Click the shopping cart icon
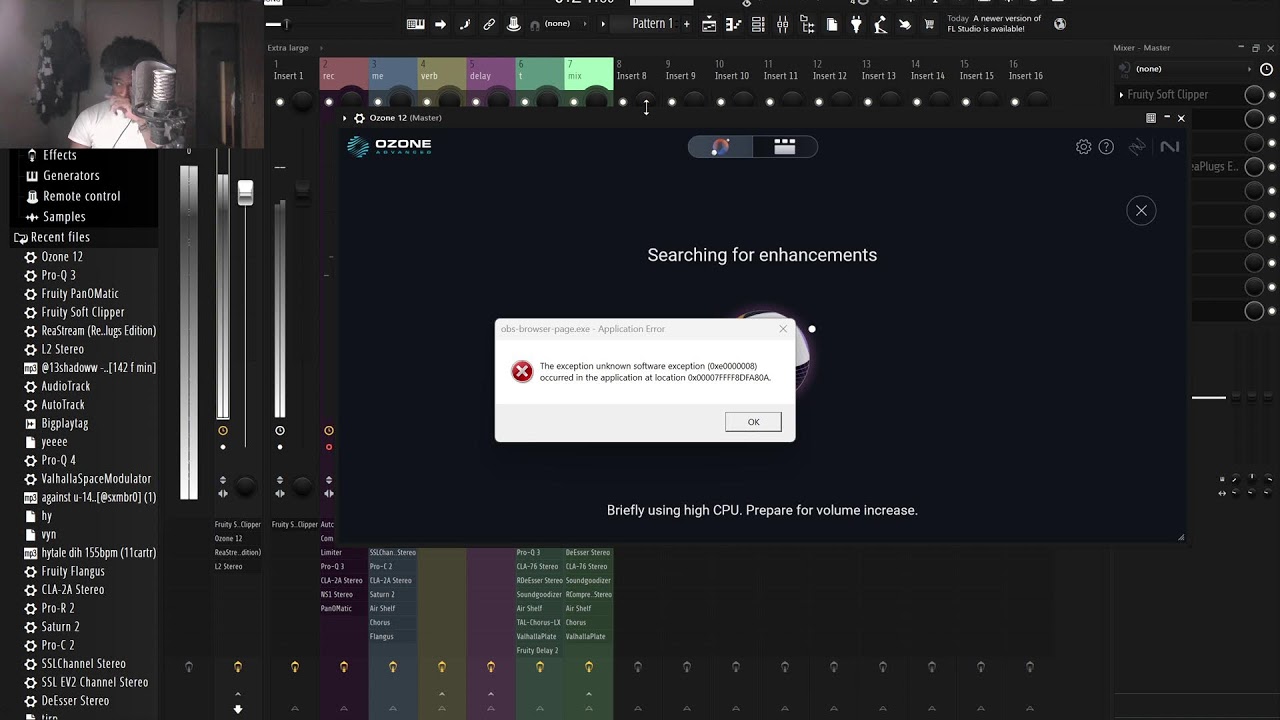 929,24
